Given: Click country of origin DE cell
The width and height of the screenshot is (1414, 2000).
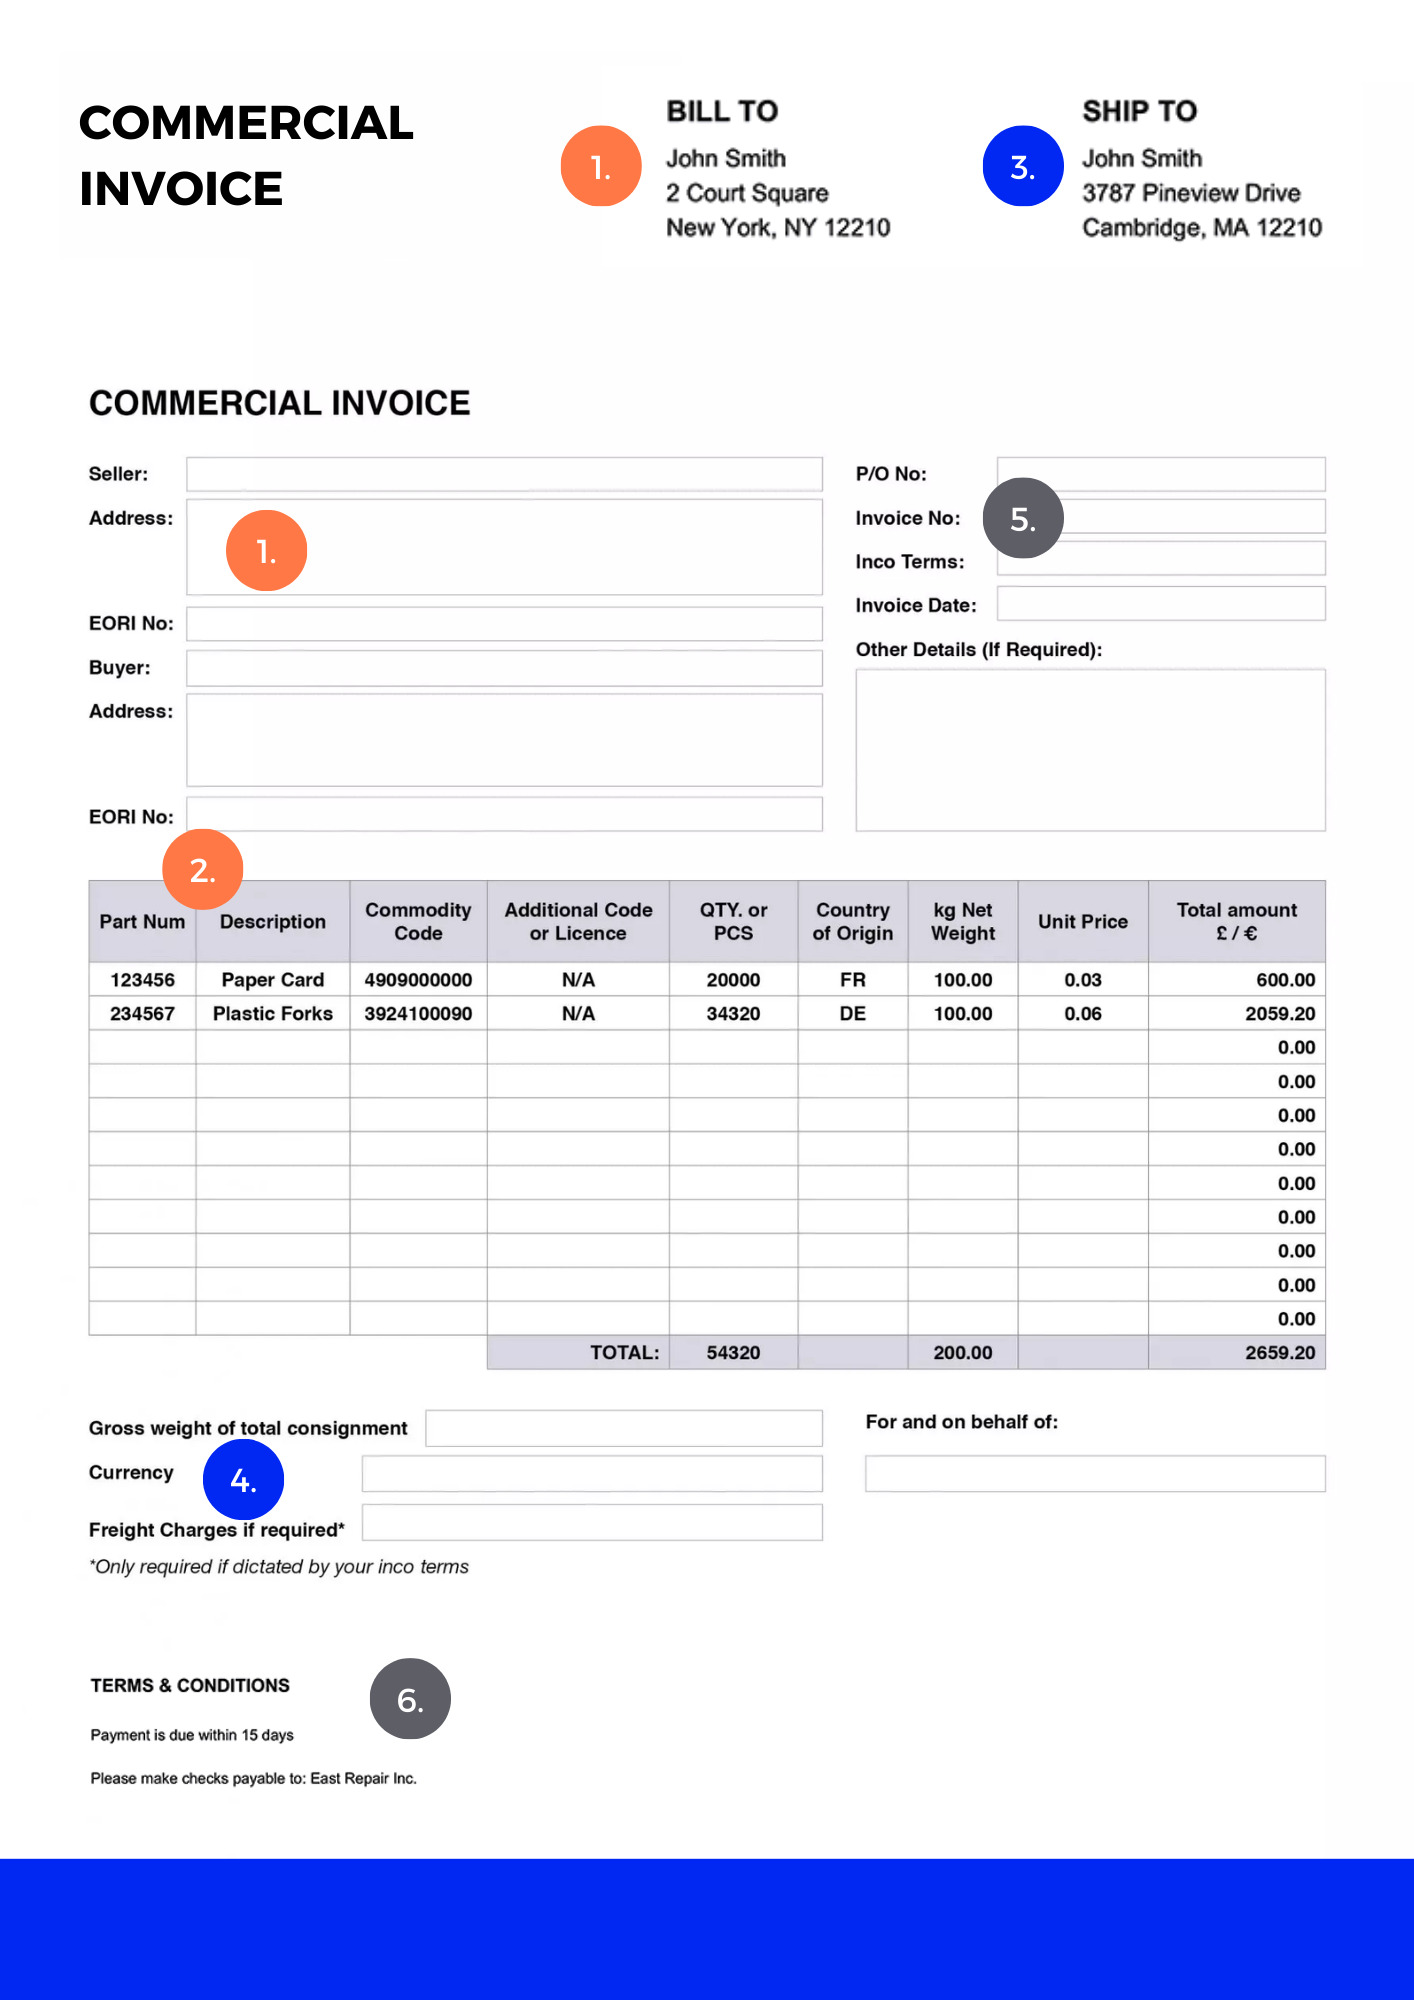Looking at the screenshot, I should coord(853,1014).
